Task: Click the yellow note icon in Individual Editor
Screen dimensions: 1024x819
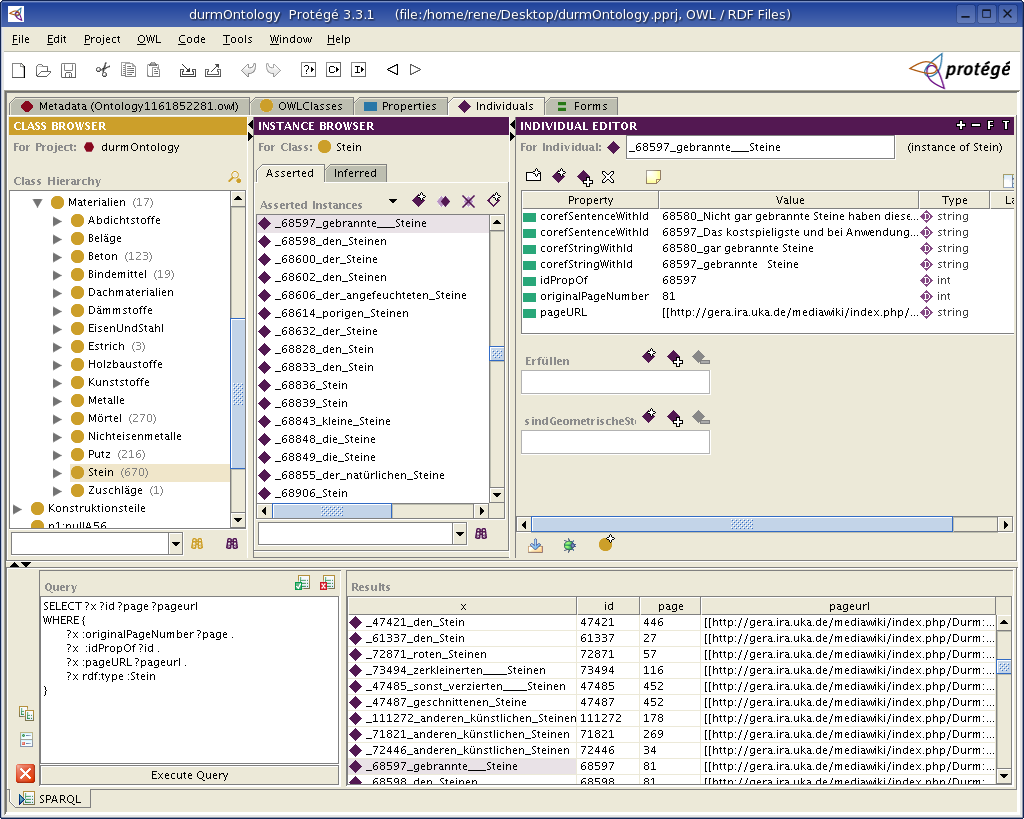Action: pos(653,177)
